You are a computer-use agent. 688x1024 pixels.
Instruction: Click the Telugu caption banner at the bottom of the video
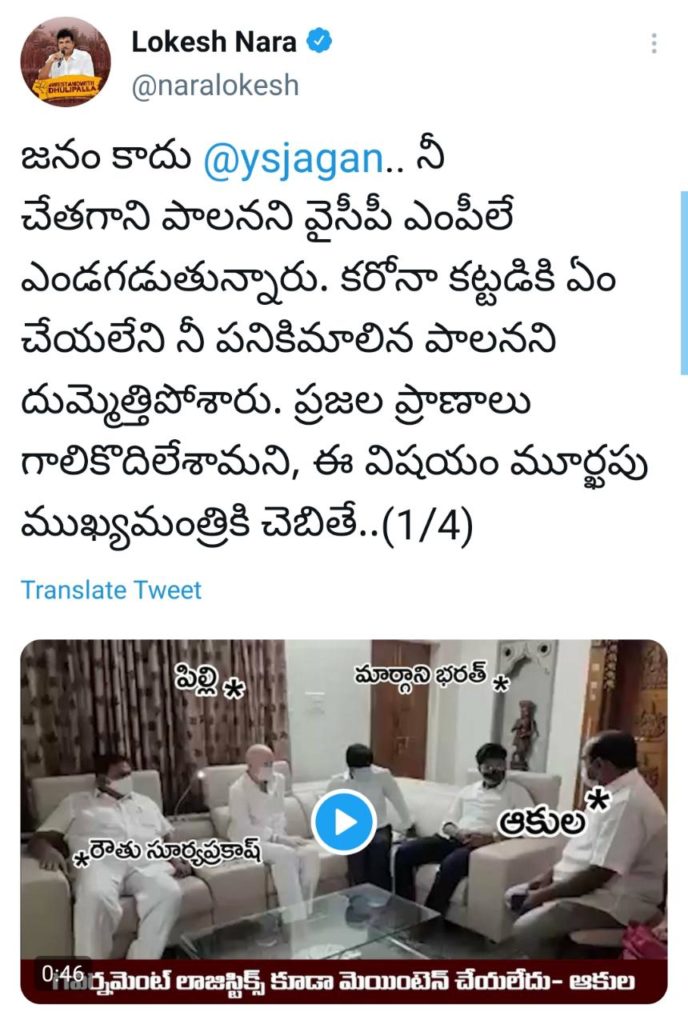pos(344,982)
